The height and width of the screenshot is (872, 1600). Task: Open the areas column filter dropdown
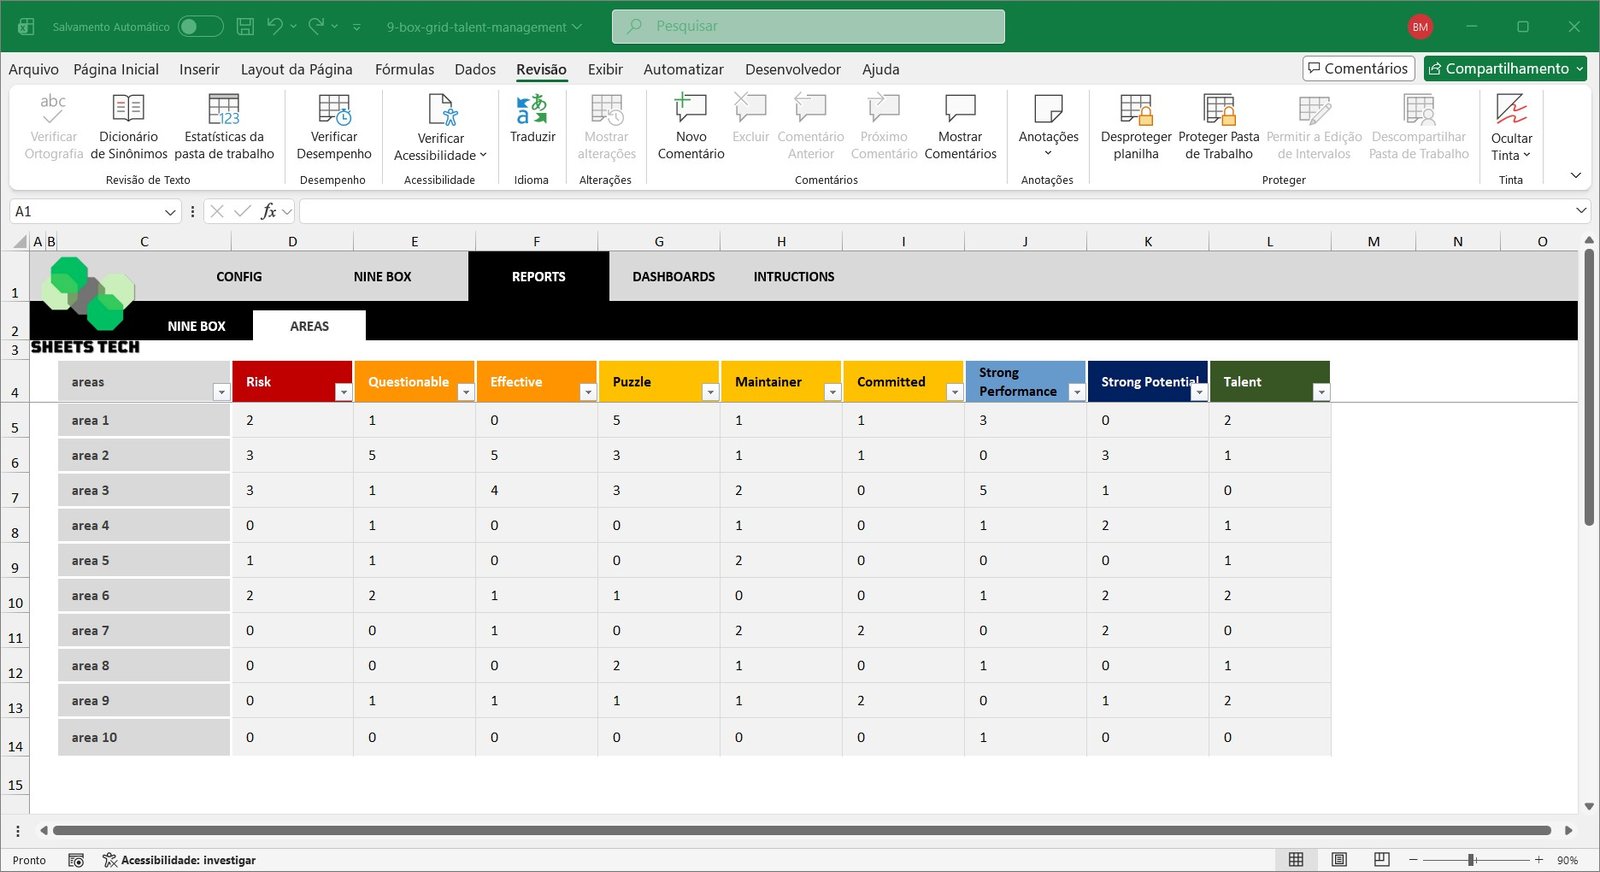point(221,392)
